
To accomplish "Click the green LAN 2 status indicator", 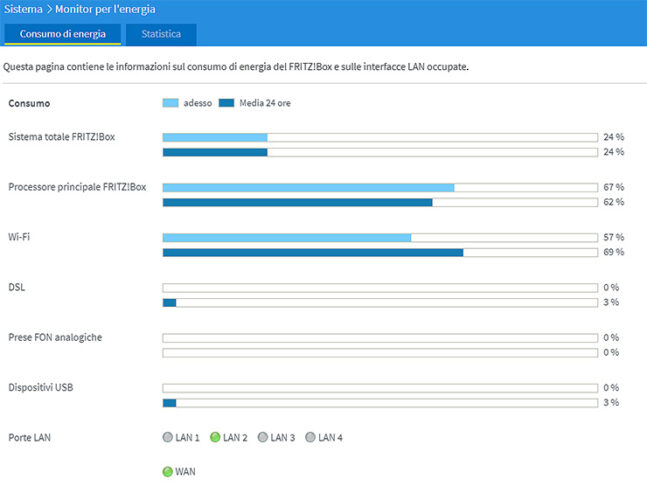I will click(x=214, y=437).
